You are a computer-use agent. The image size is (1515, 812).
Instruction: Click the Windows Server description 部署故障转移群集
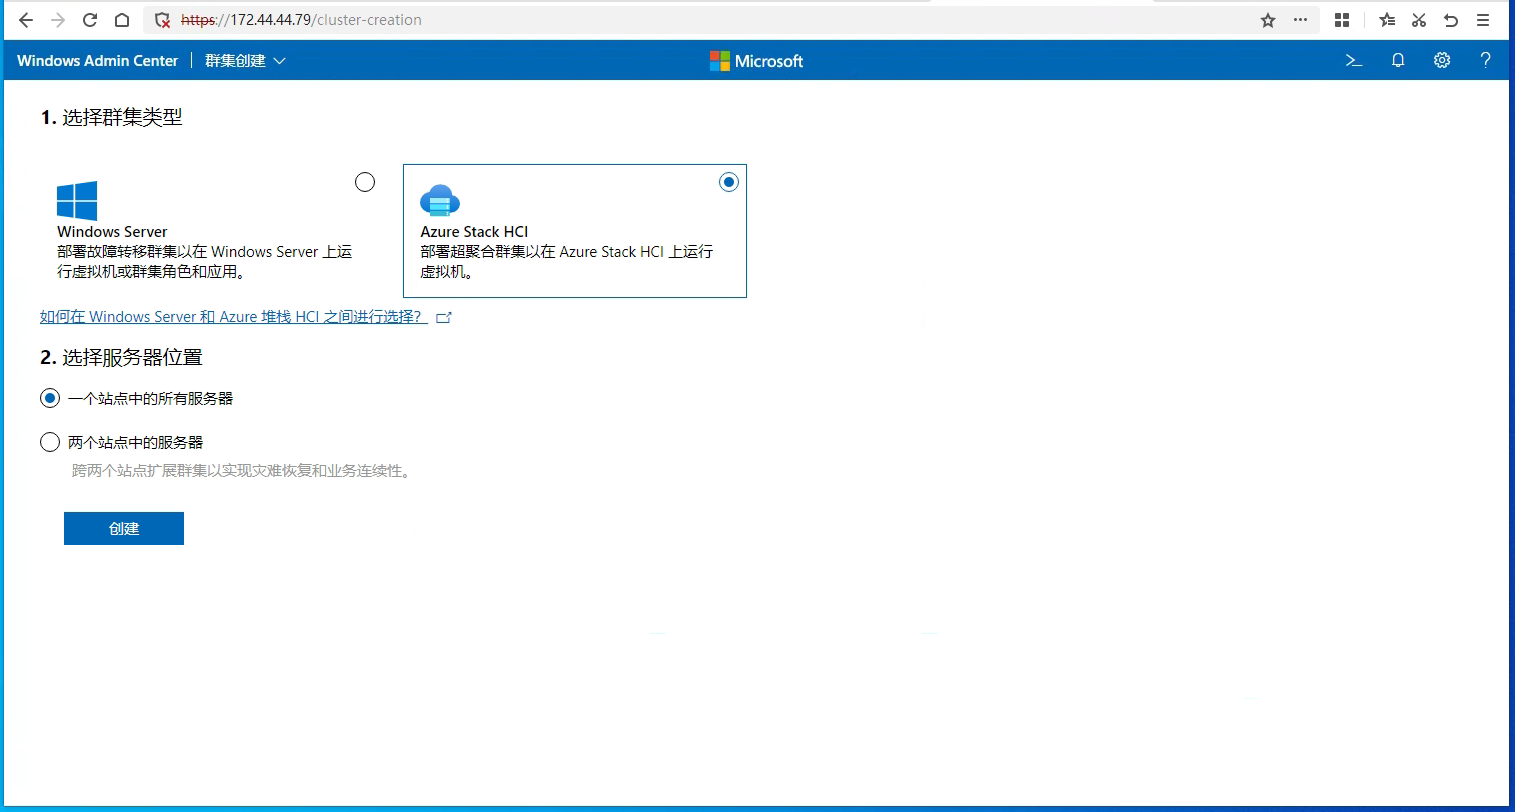coord(205,262)
